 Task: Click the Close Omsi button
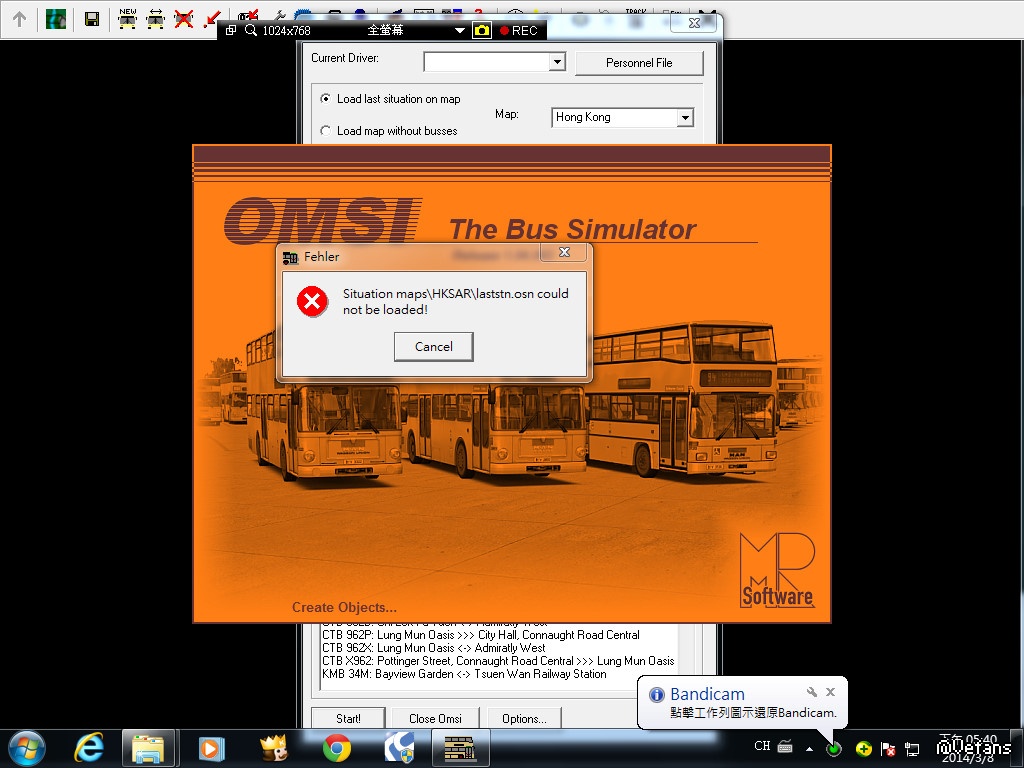click(x=436, y=718)
